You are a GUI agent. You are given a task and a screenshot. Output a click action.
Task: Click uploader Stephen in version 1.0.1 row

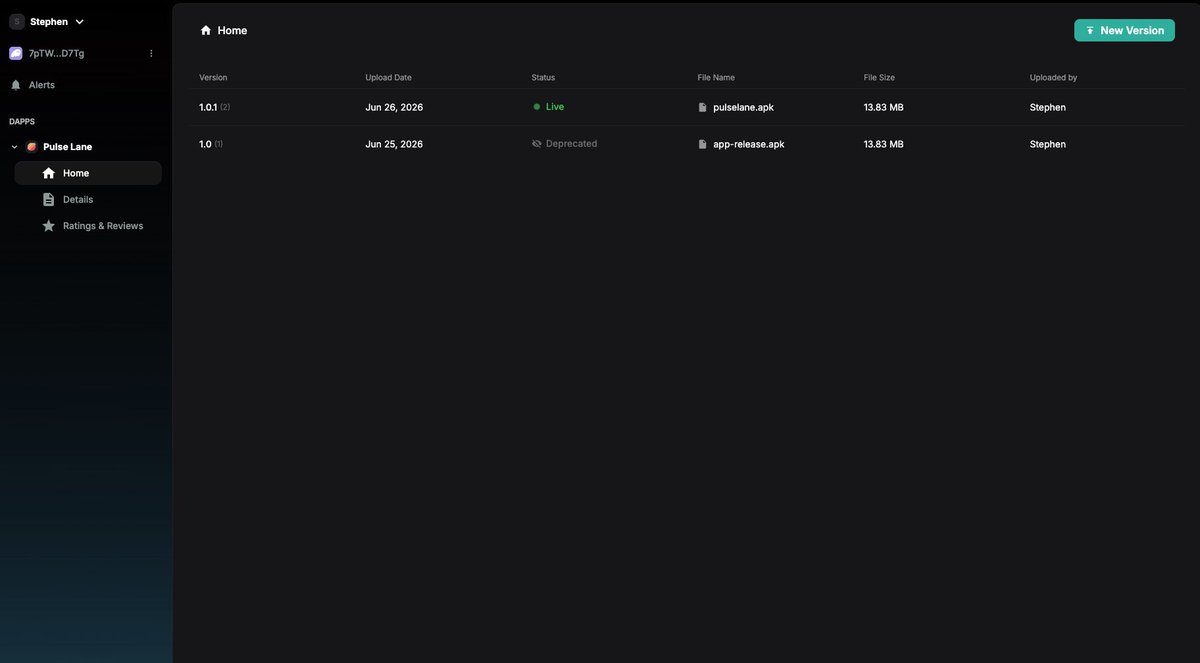click(1048, 107)
